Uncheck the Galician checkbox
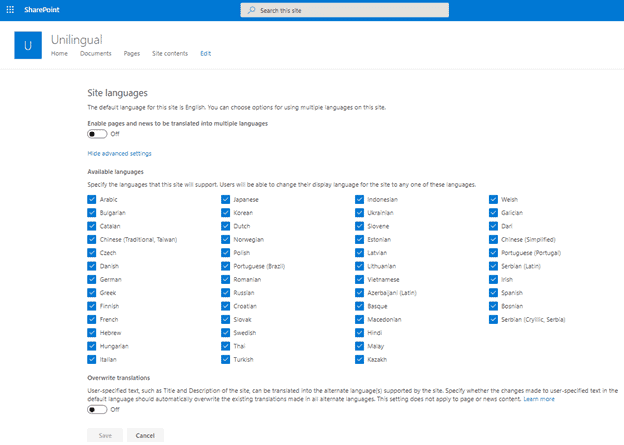Screen dimensions: 624x445 click(493, 213)
